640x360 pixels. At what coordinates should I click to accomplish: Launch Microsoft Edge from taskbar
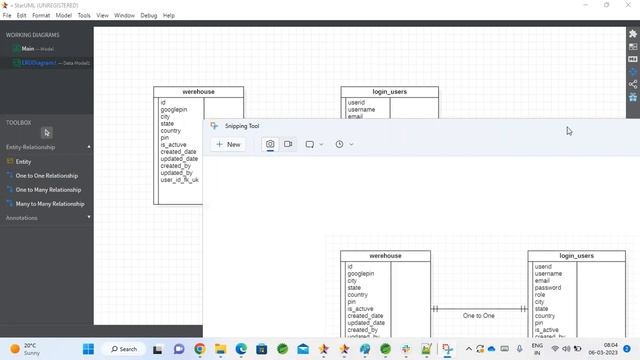point(241,349)
